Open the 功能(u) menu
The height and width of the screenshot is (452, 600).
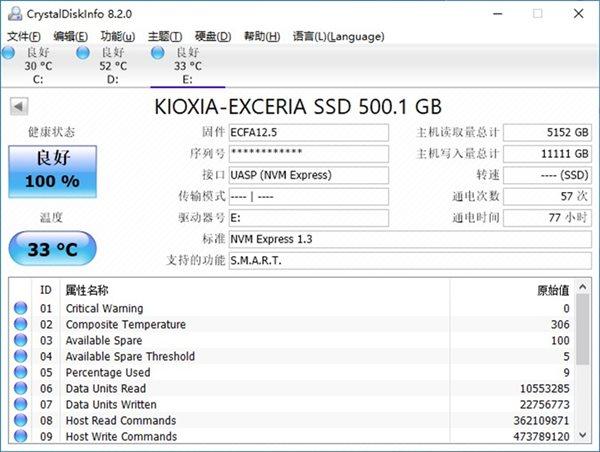pyautogui.click(x=118, y=36)
